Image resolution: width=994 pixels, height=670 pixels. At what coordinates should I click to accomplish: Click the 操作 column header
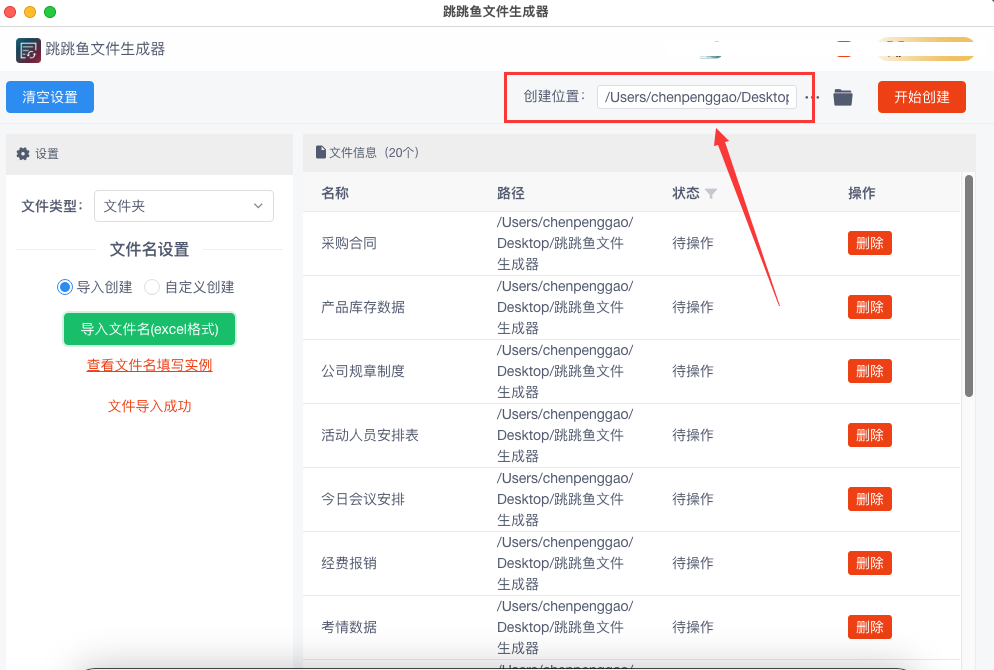(x=862, y=193)
